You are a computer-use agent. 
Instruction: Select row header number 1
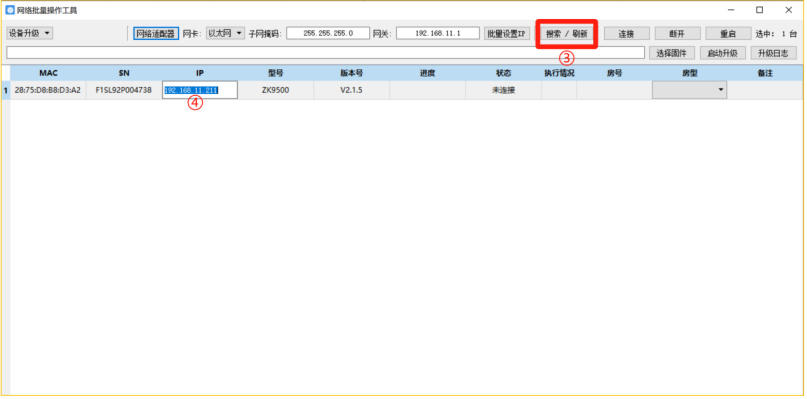point(6,90)
